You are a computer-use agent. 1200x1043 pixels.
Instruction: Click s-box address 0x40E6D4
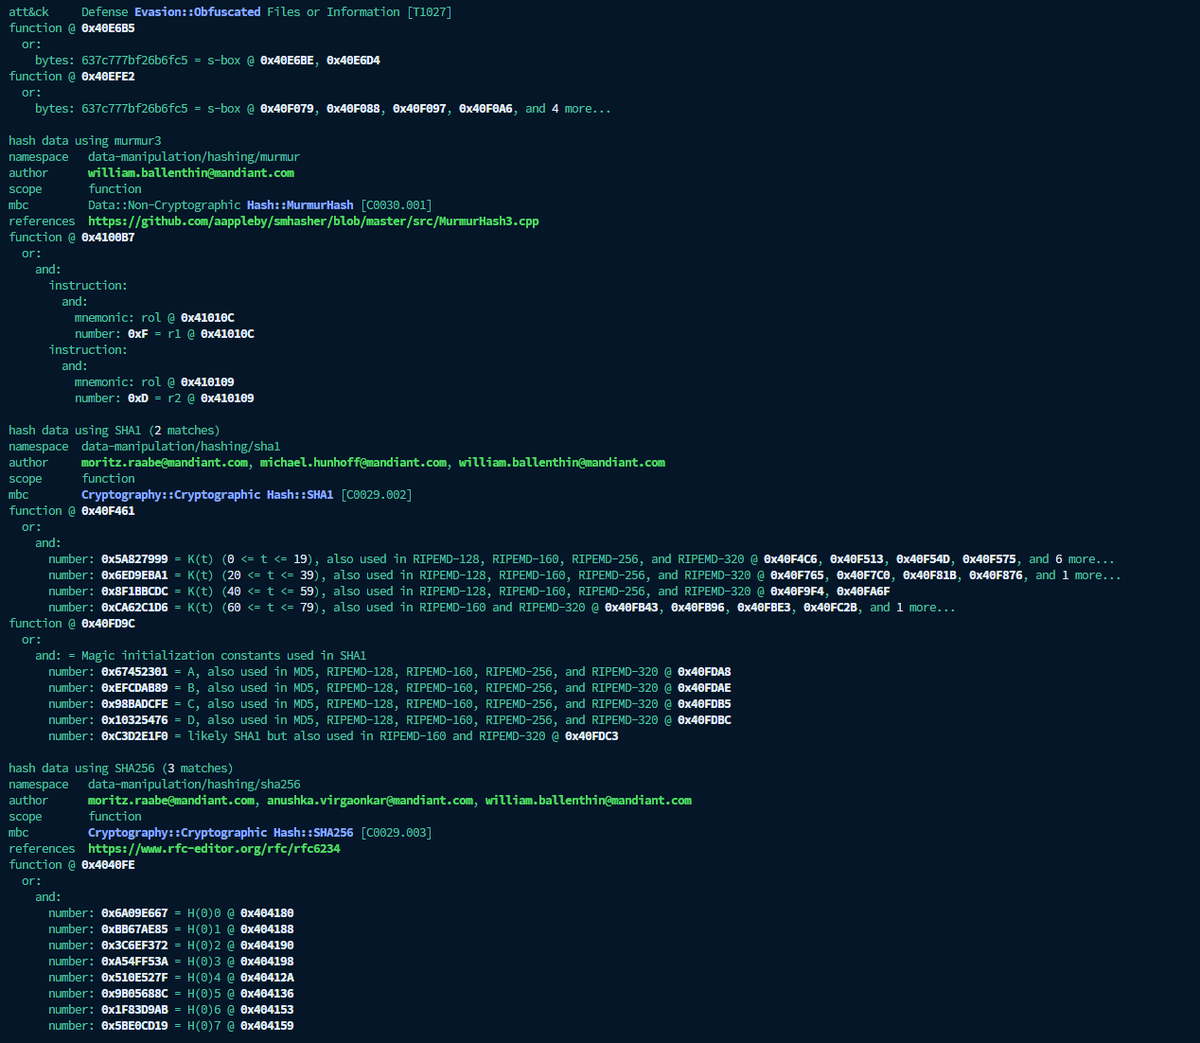(x=353, y=60)
